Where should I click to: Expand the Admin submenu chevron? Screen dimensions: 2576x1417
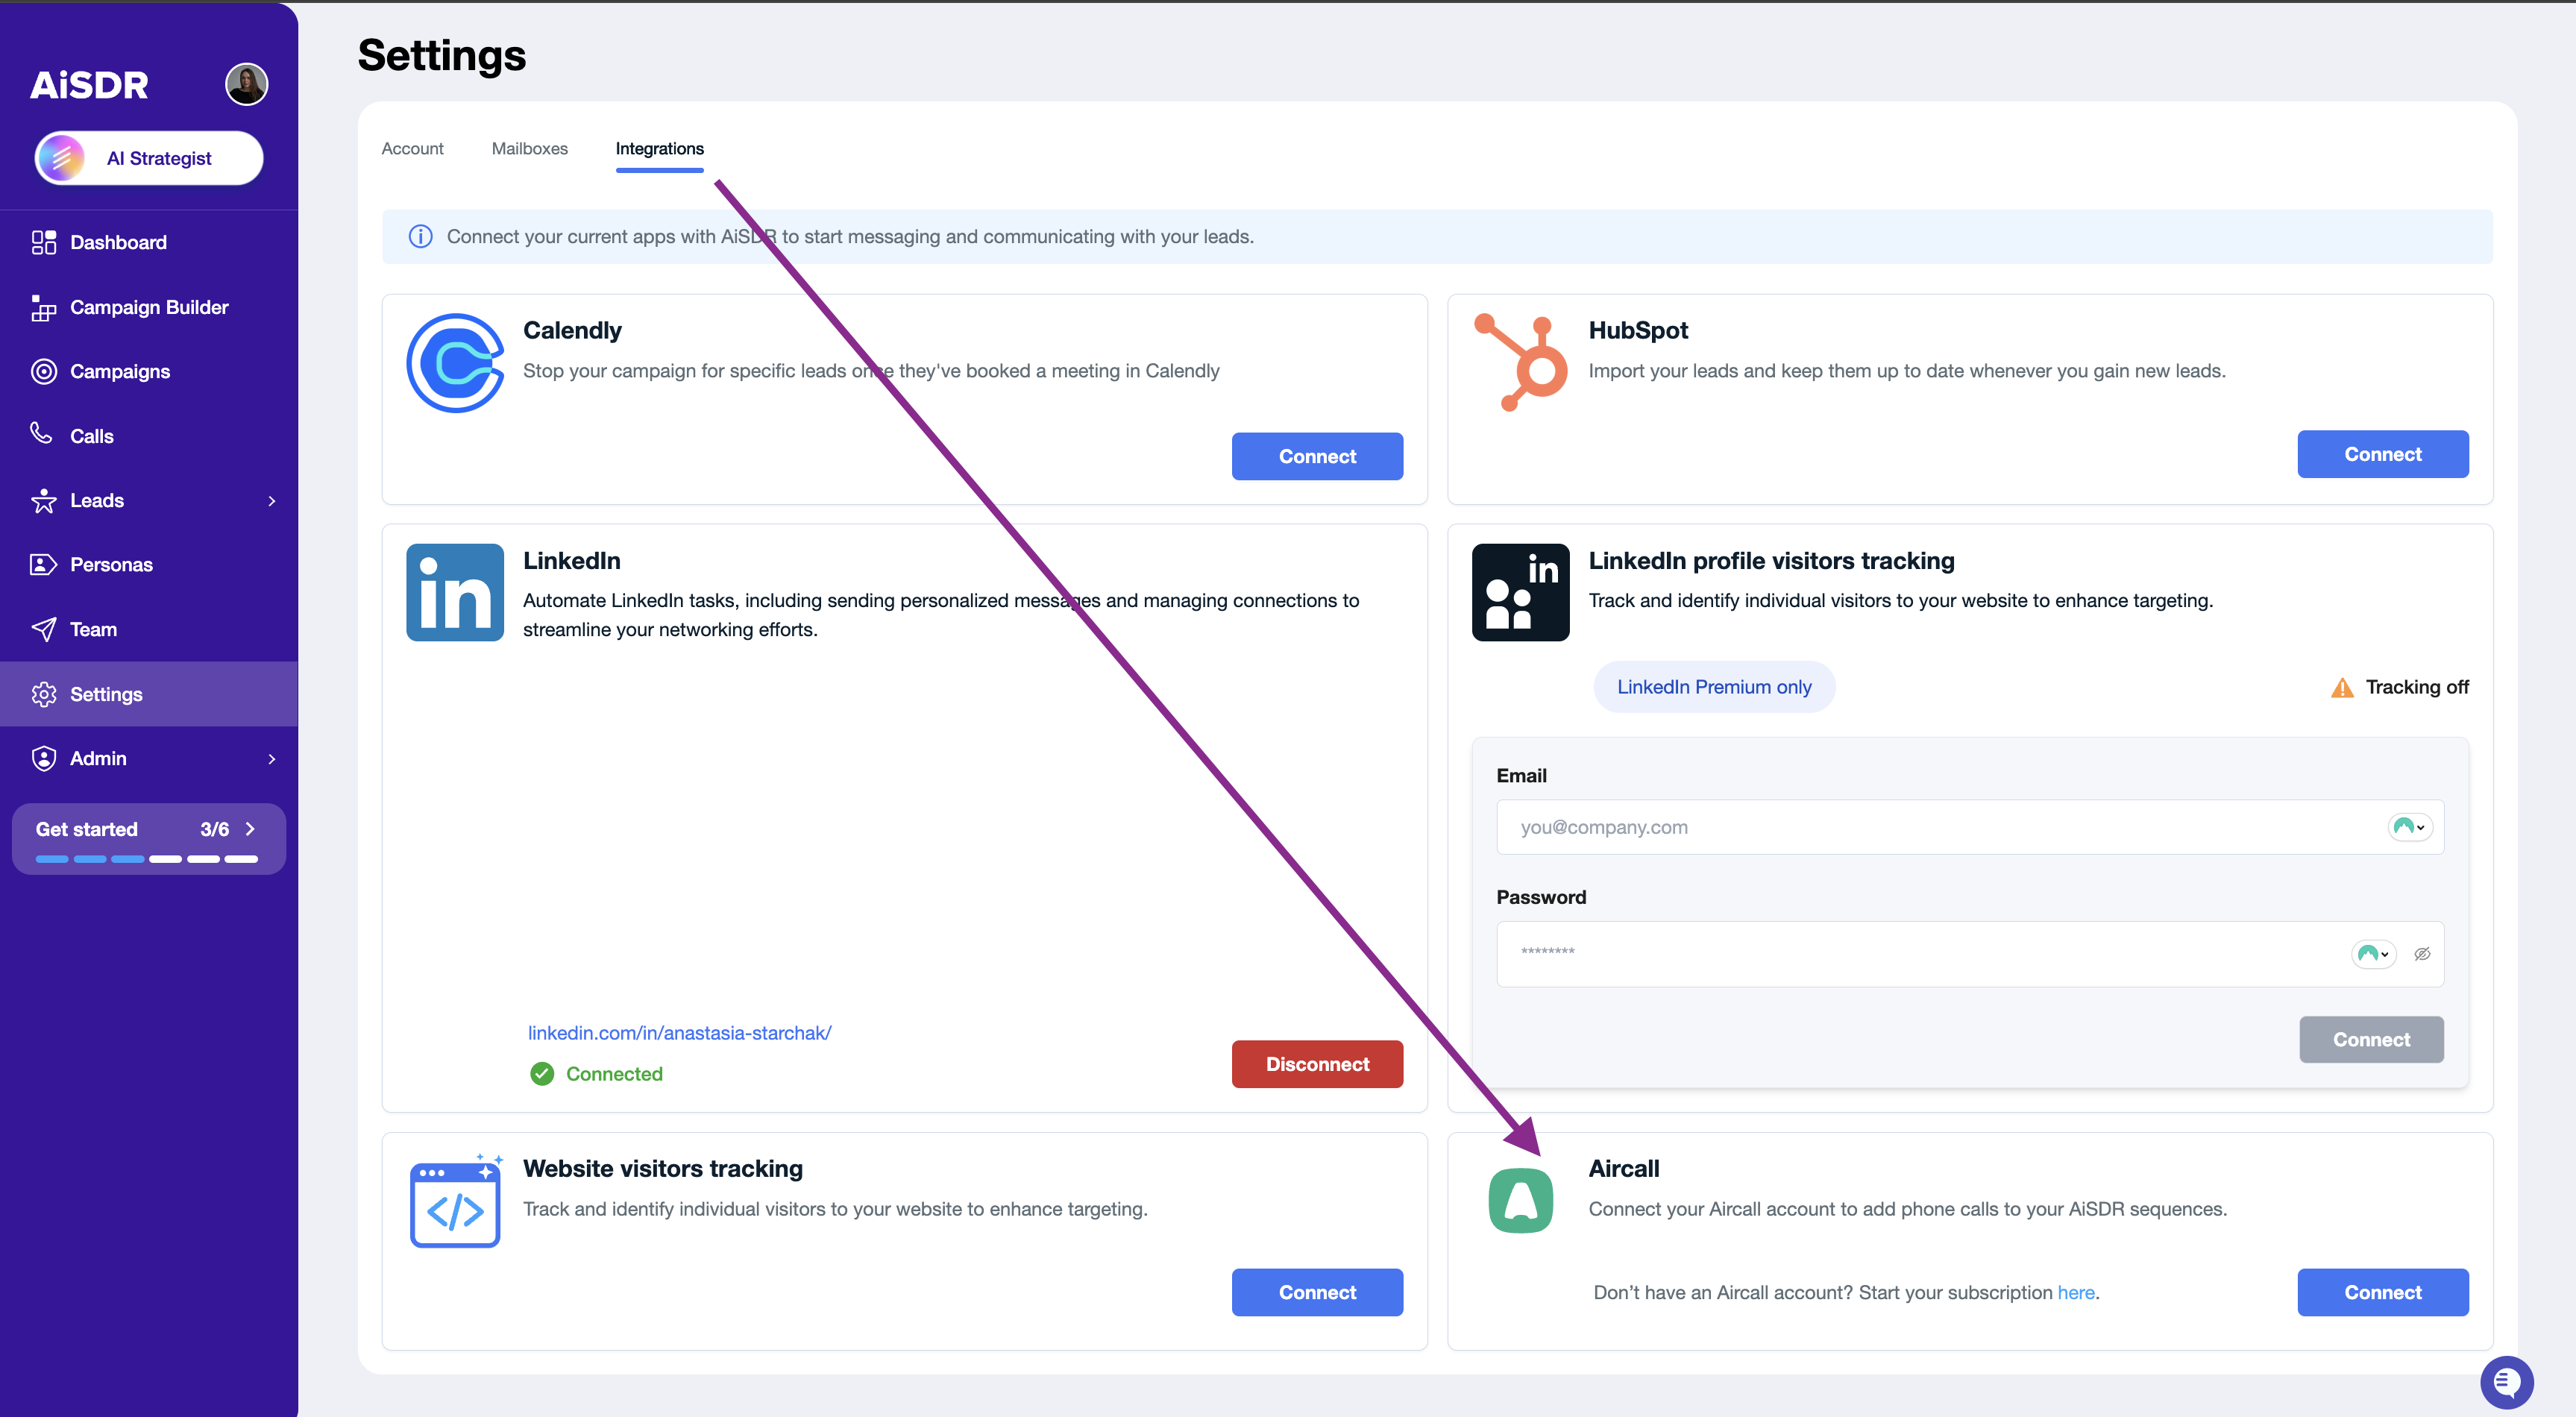[271, 759]
